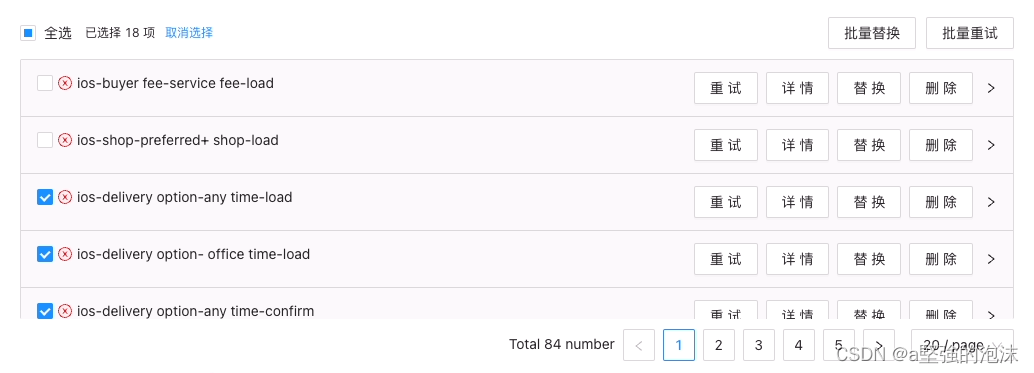This screenshot has width=1034, height=373.
Task: Click red error icon for ios-shop-preferred+ shop-load
Action: [x=65, y=140]
